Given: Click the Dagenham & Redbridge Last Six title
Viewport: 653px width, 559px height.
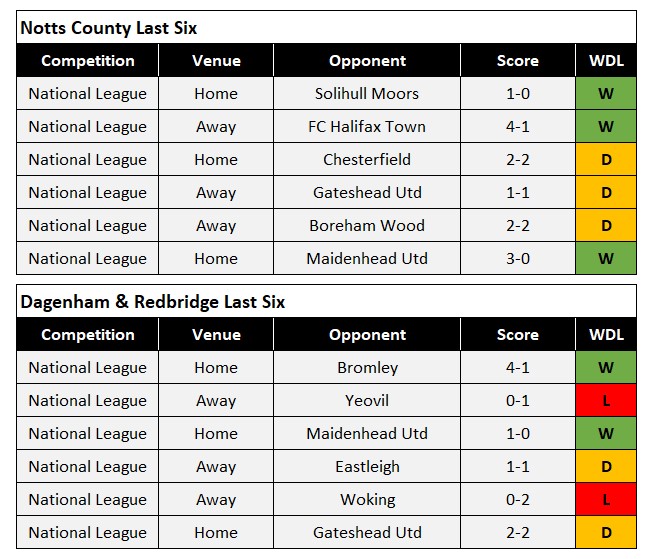Looking at the screenshot, I should [x=152, y=302].
